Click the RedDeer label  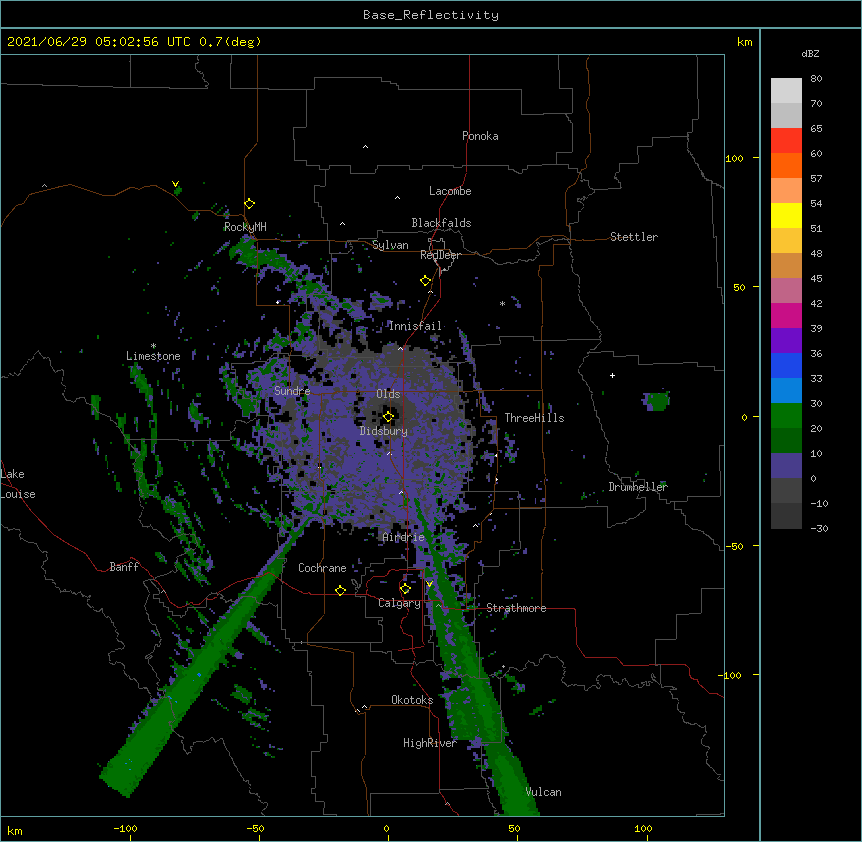[x=440, y=255]
